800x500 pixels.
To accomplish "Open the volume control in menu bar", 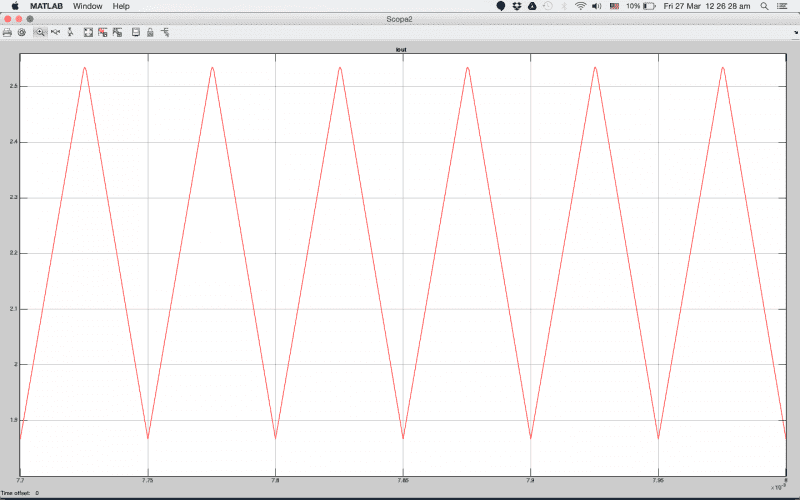I will point(597,6).
